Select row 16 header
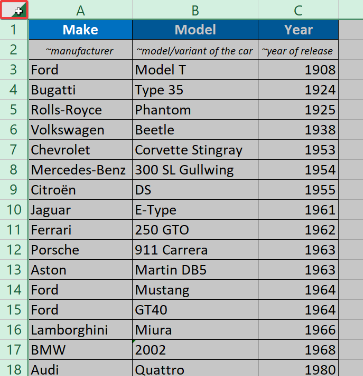363x376 pixels. tap(14, 330)
